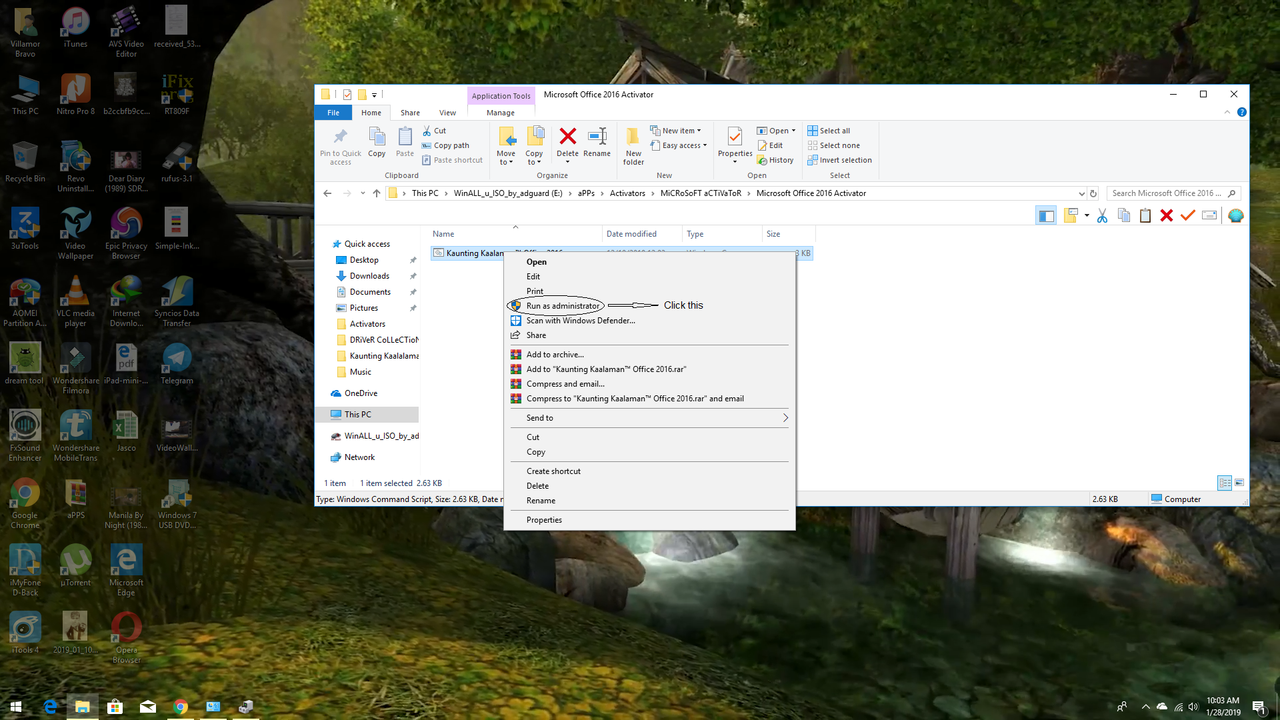Click the Activators breadcrumb in address bar
The height and width of the screenshot is (720, 1280).
click(628, 193)
